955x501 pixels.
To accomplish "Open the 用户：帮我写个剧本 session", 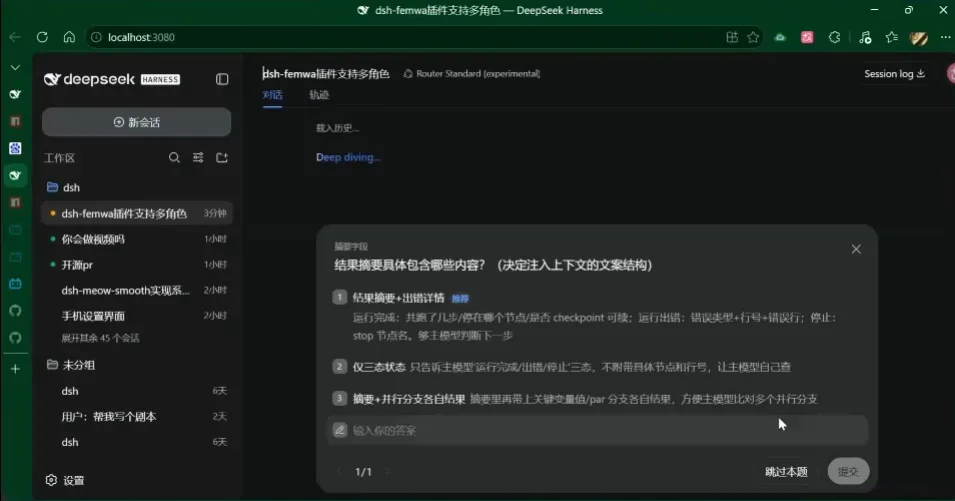I will [x=136, y=417].
